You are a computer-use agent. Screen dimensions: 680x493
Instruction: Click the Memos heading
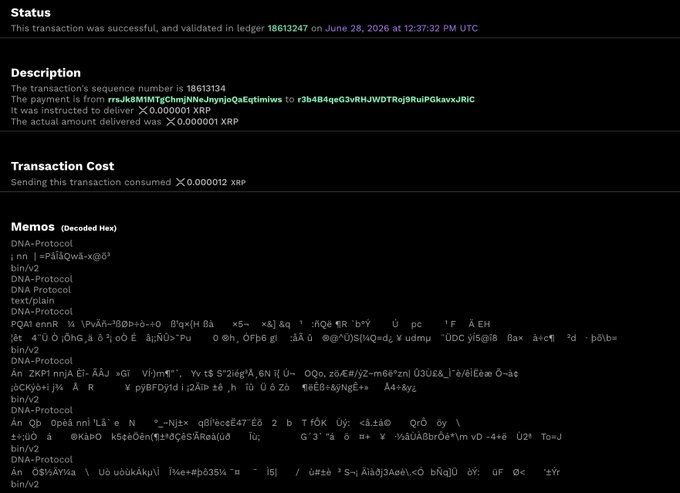(33, 227)
